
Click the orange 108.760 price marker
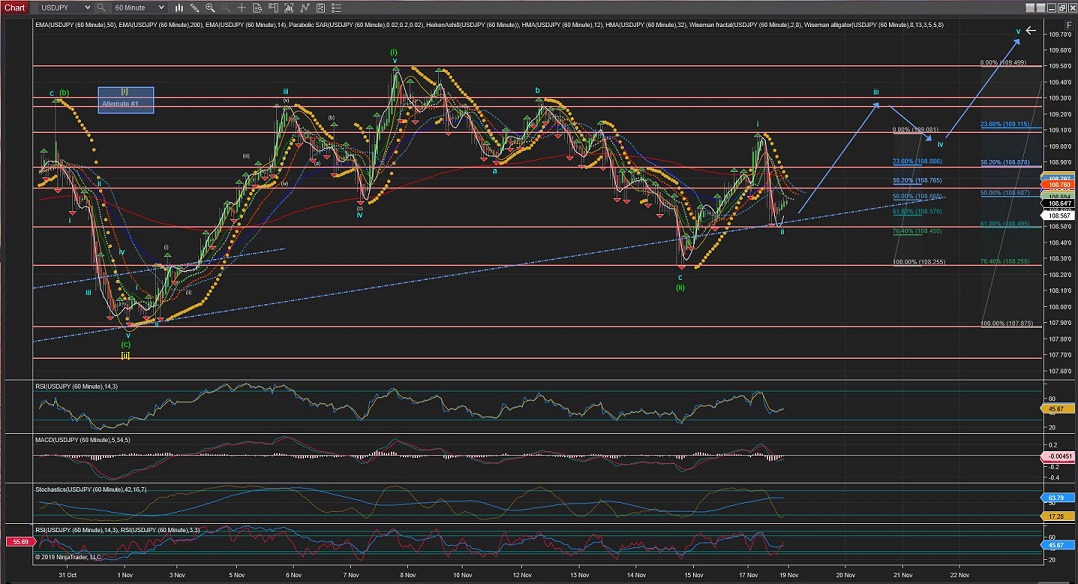pyautogui.click(x=1057, y=185)
